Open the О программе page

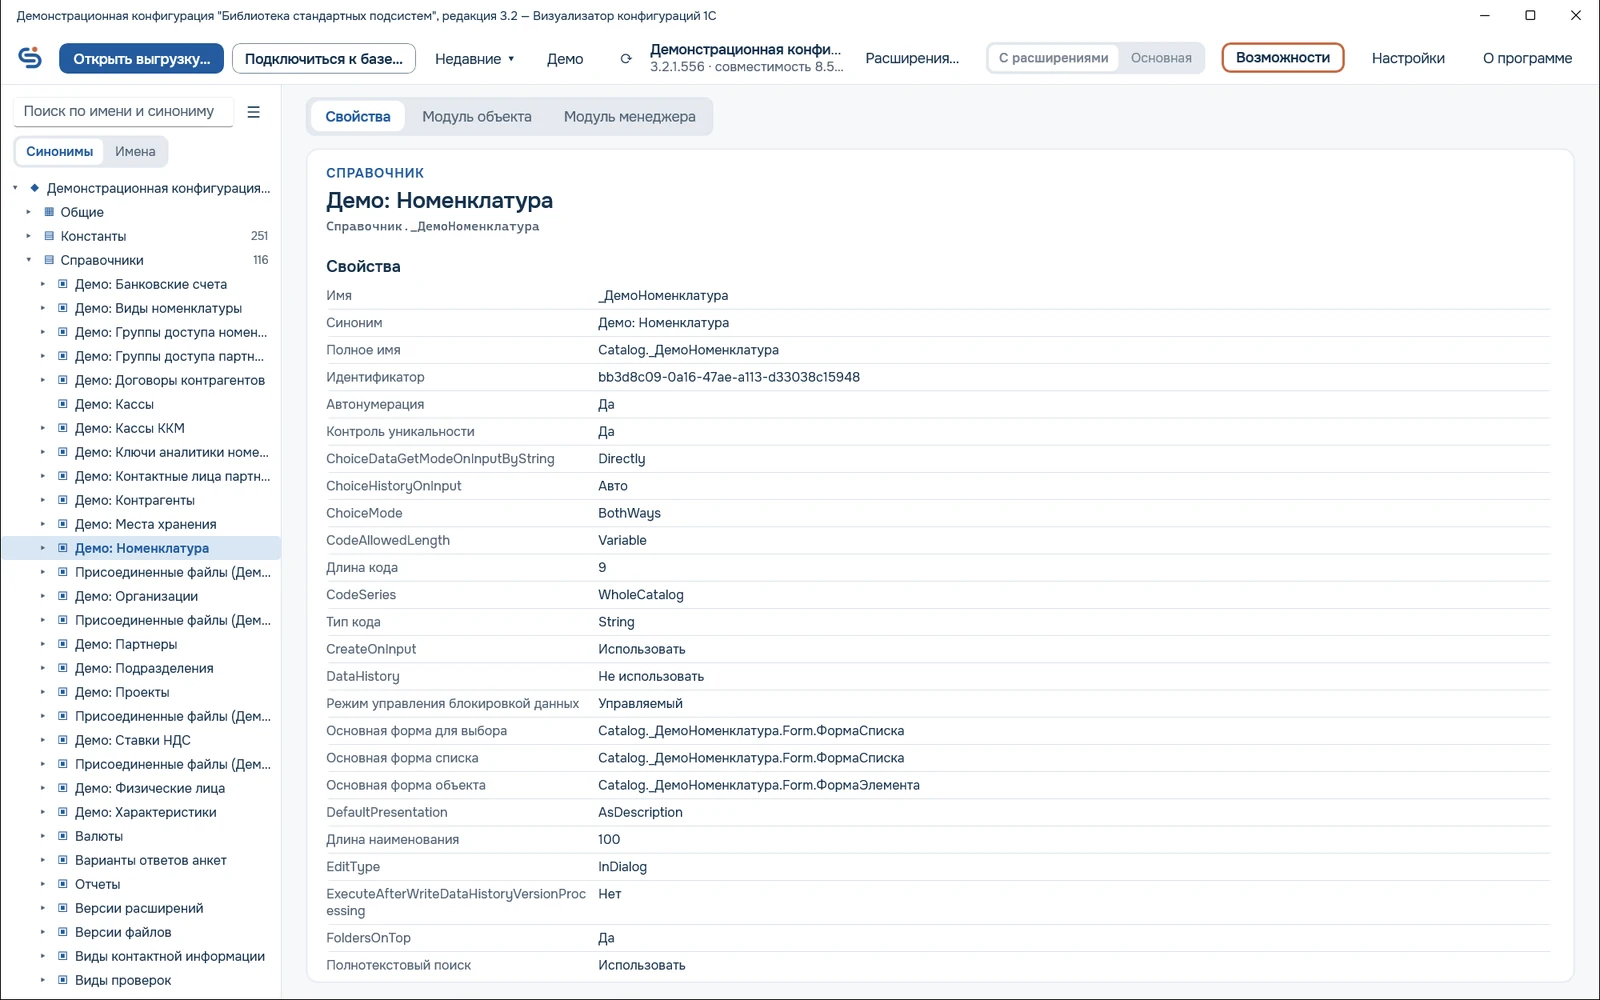tap(1527, 58)
